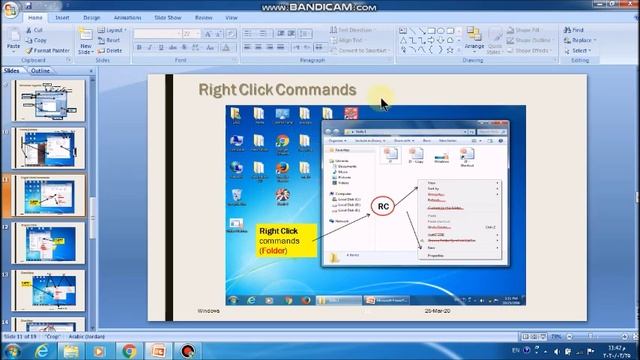The height and width of the screenshot is (360, 640).
Task: Select the Arrow line shape
Action: pyautogui.click(x=422, y=31)
